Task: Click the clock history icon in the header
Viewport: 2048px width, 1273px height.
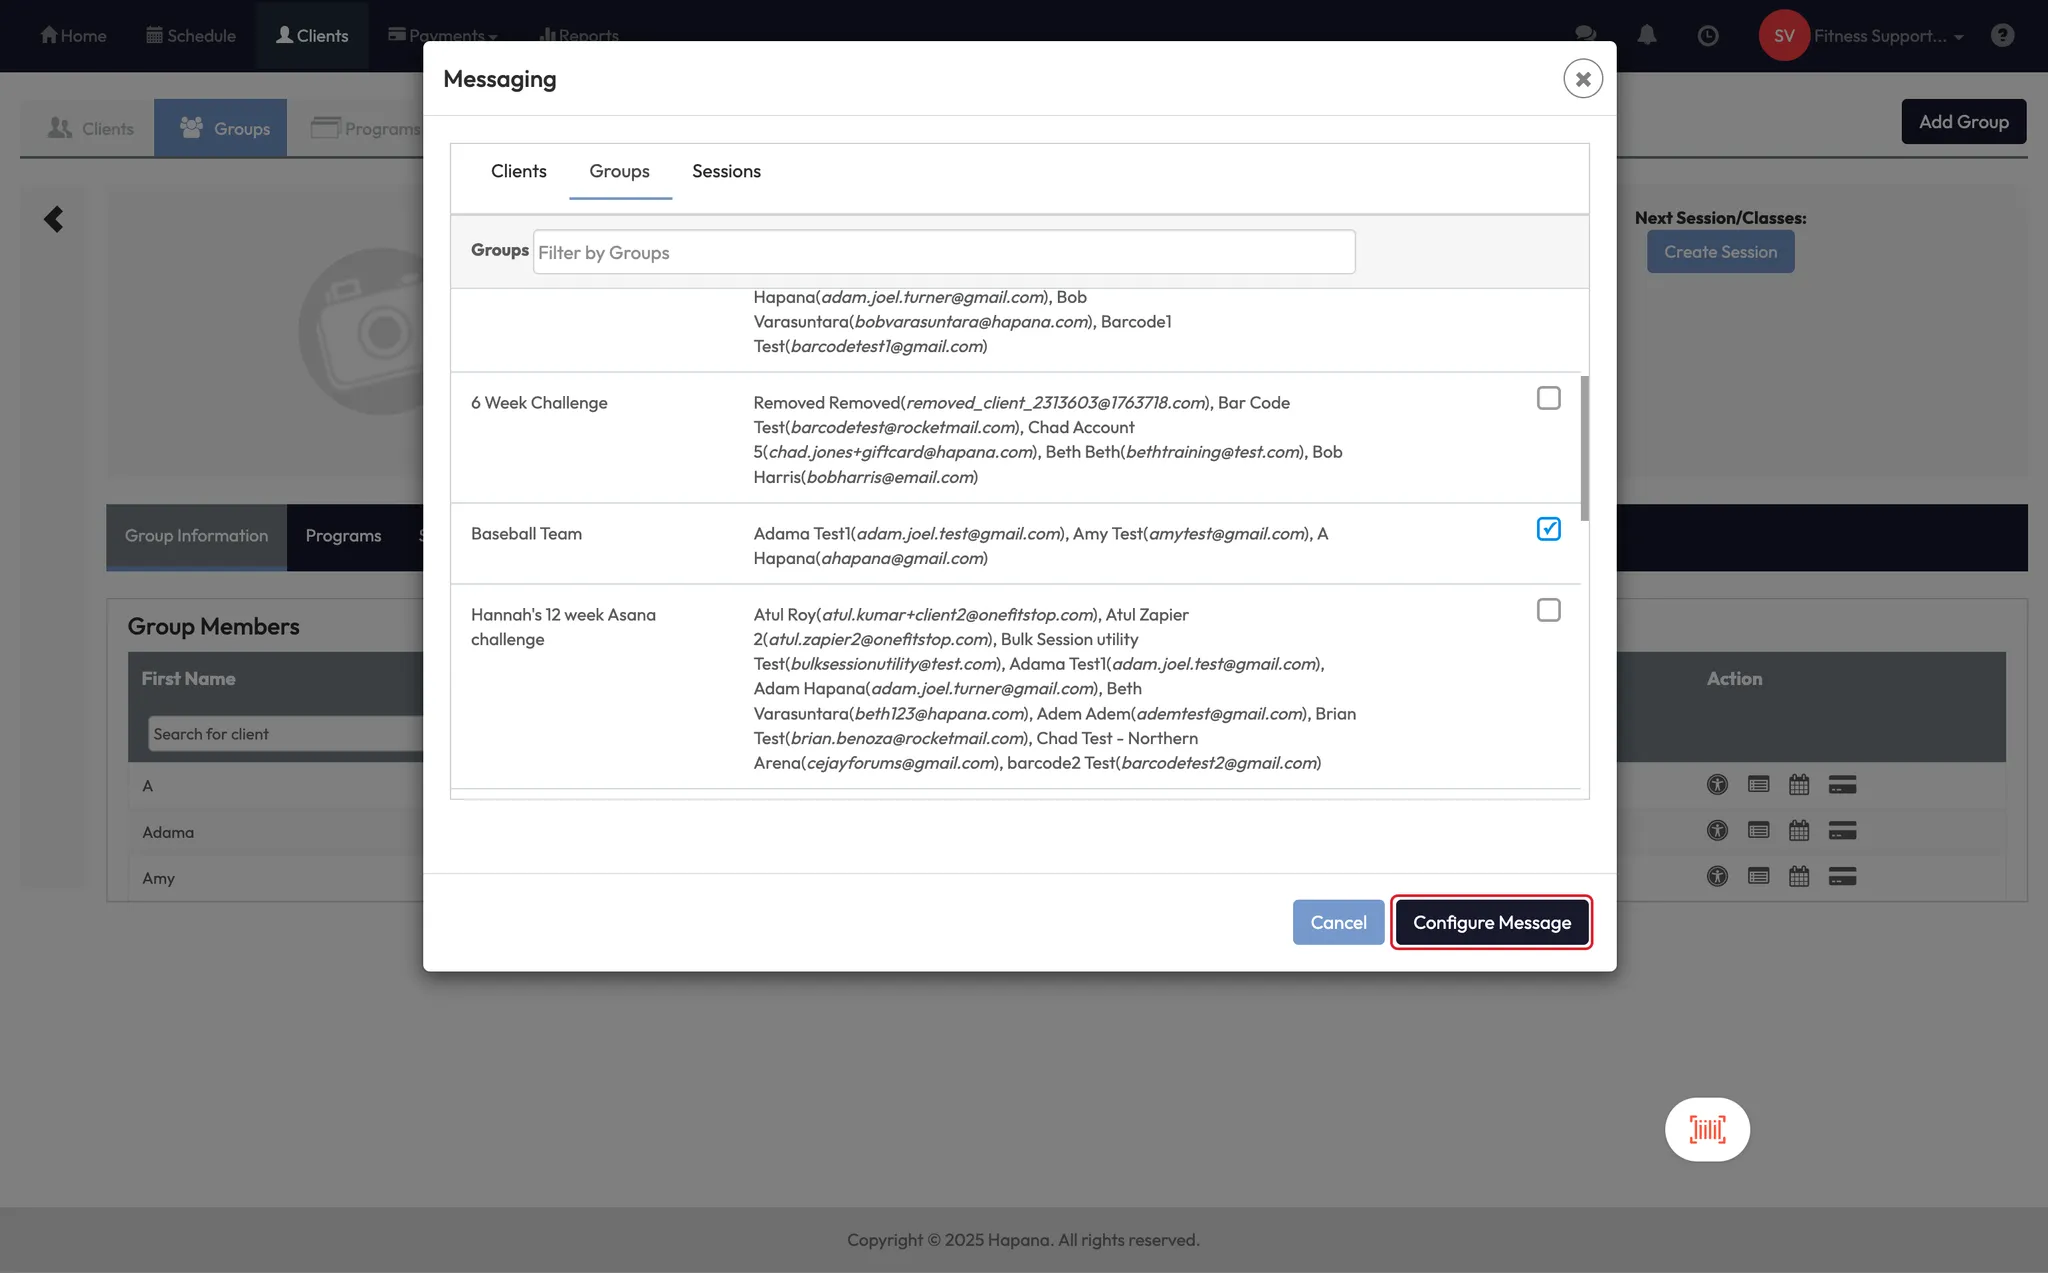Action: (1708, 36)
